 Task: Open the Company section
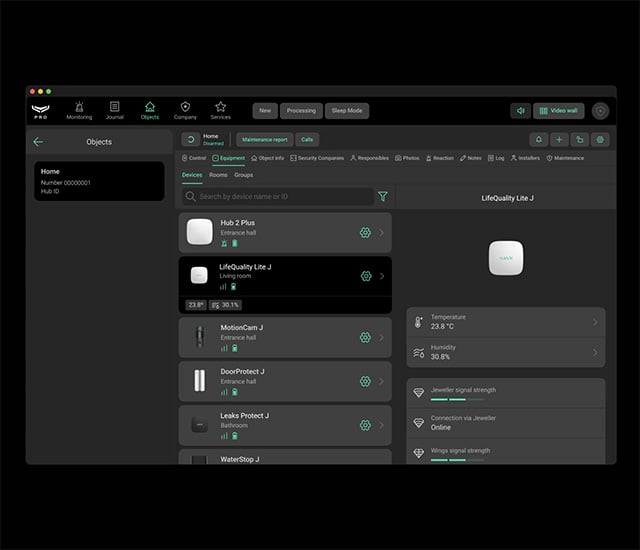pyautogui.click(x=185, y=111)
